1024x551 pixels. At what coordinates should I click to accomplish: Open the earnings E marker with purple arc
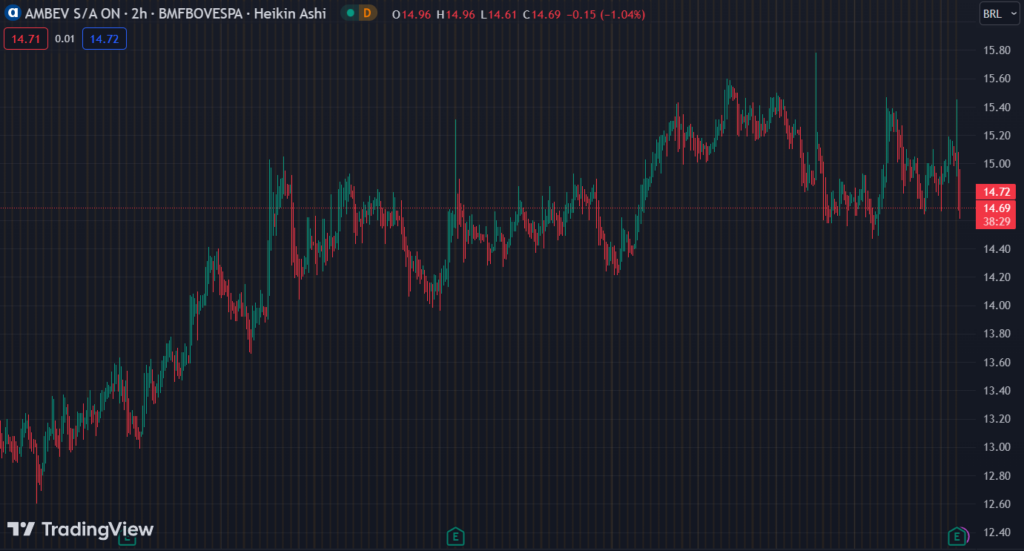(x=957, y=537)
